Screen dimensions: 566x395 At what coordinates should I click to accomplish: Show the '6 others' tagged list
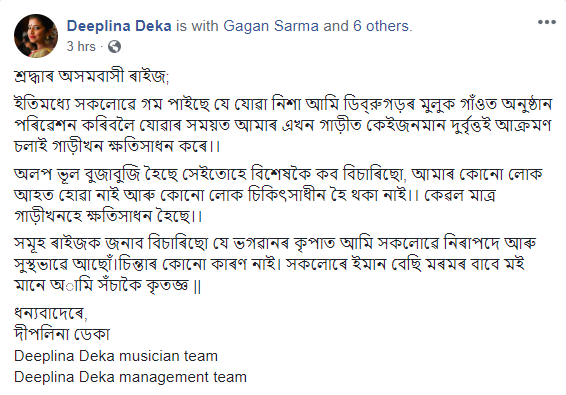382,26
